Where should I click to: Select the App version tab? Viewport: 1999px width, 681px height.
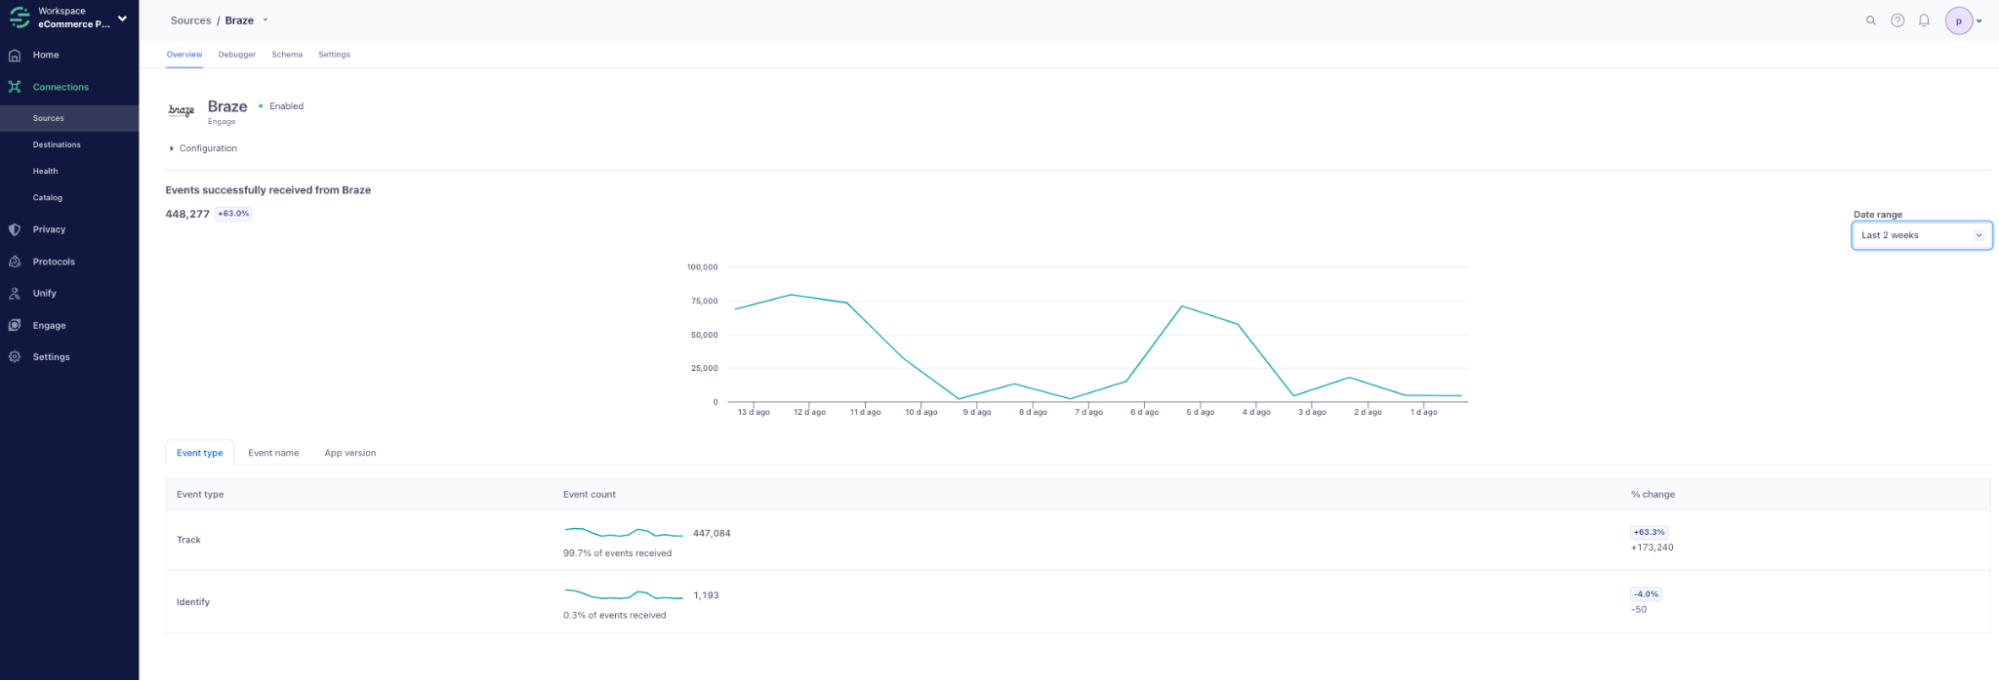click(x=350, y=453)
